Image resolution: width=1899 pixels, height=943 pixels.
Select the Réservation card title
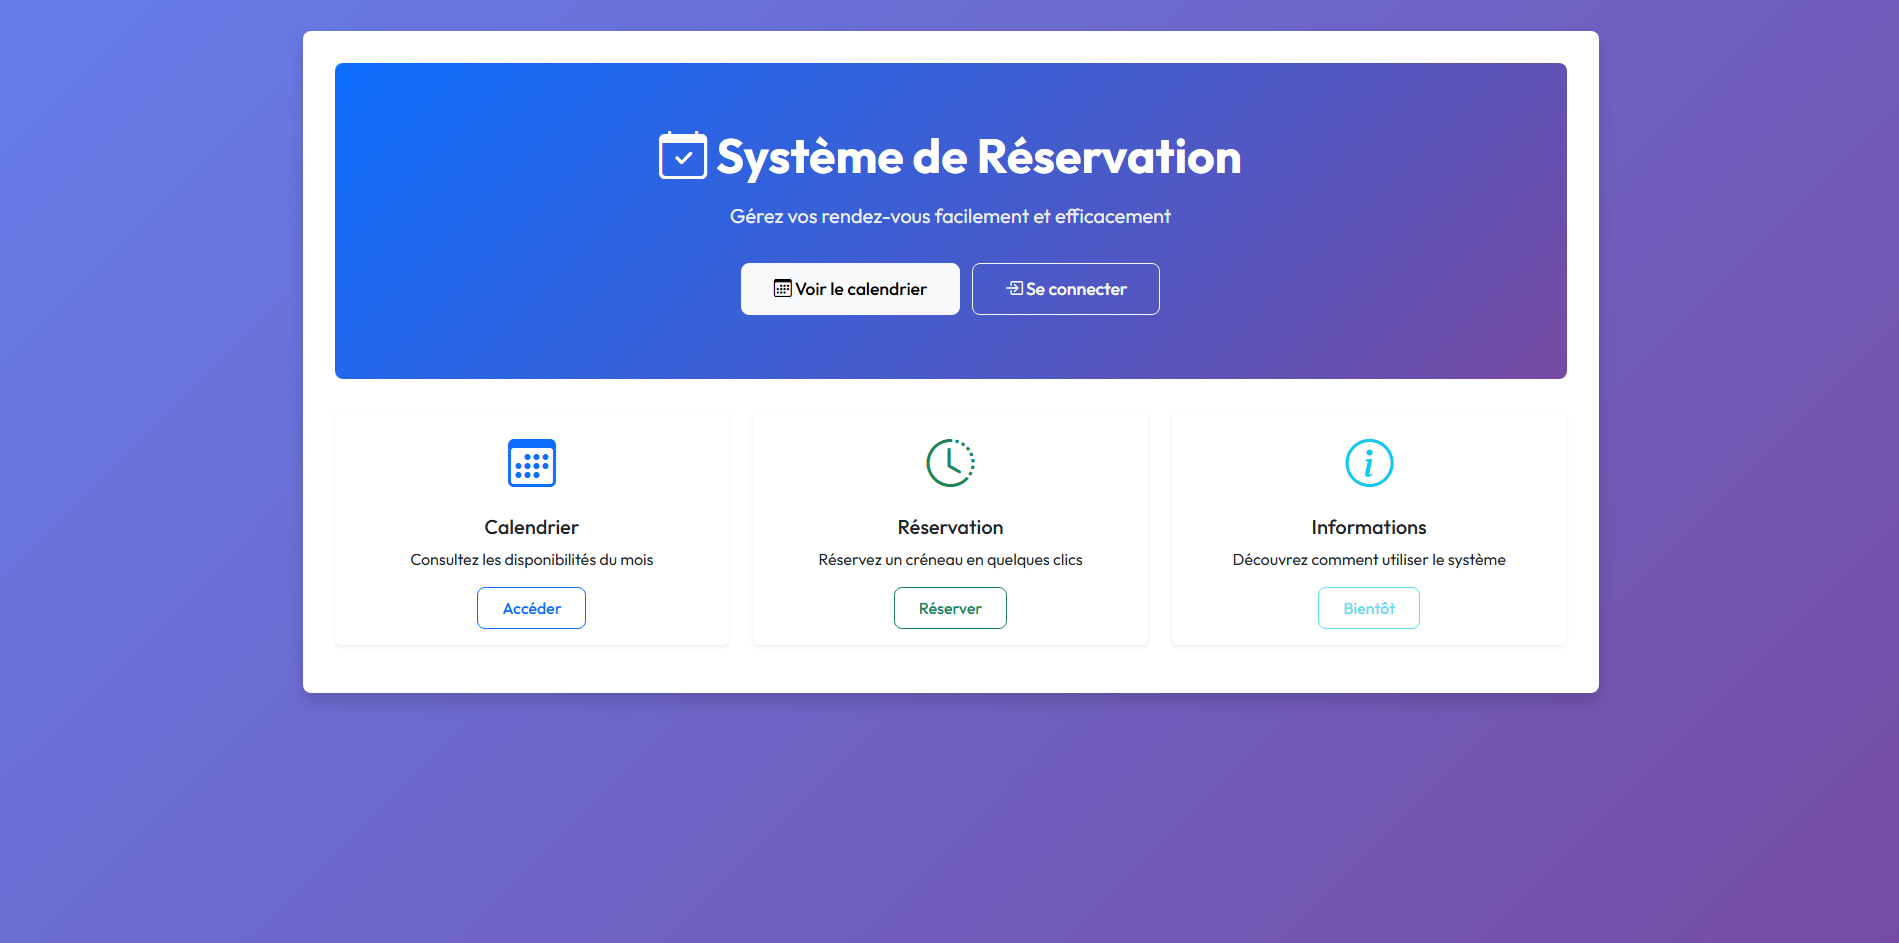coord(950,527)
